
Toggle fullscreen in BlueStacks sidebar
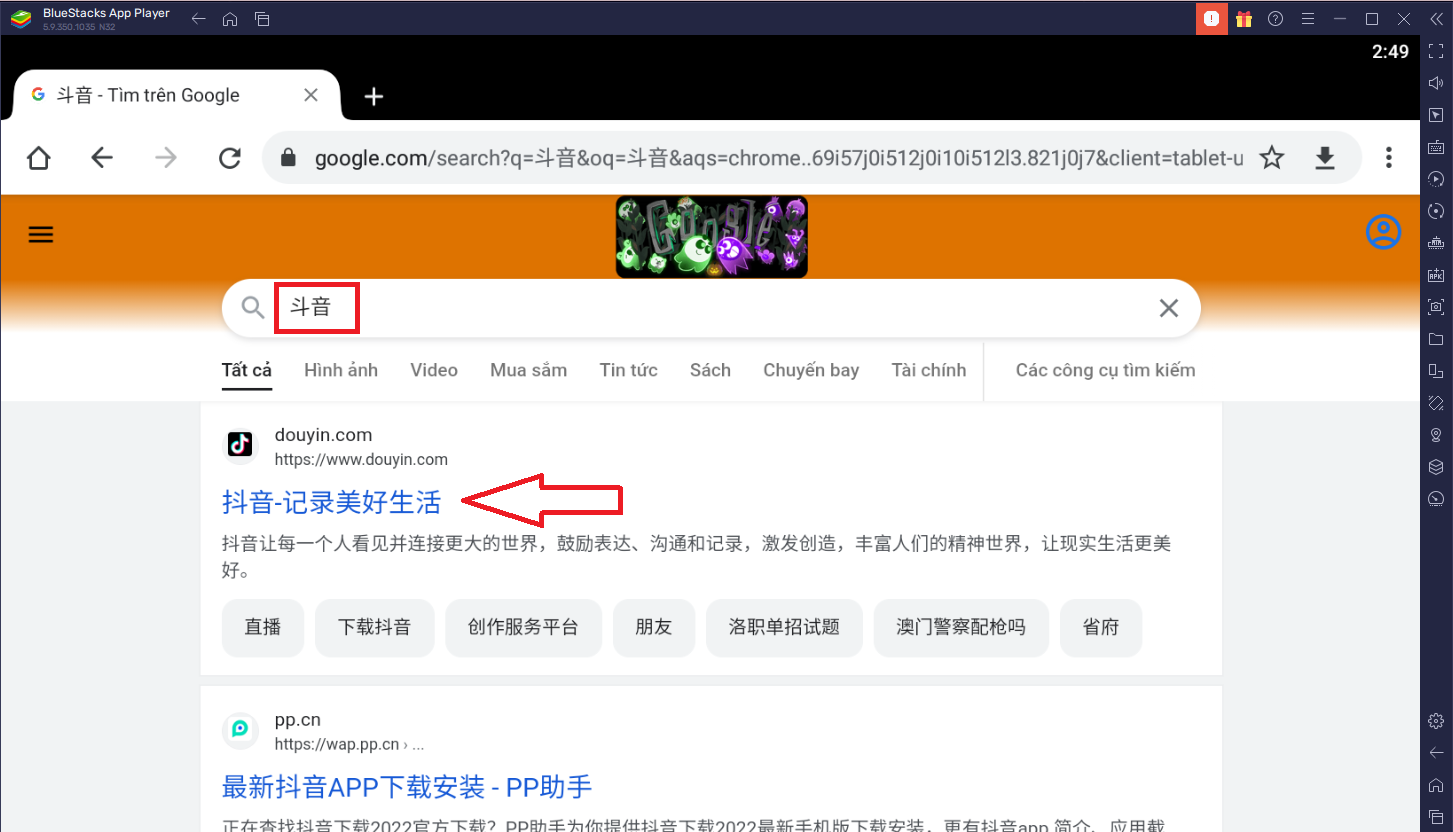[x=1436, y=51]
